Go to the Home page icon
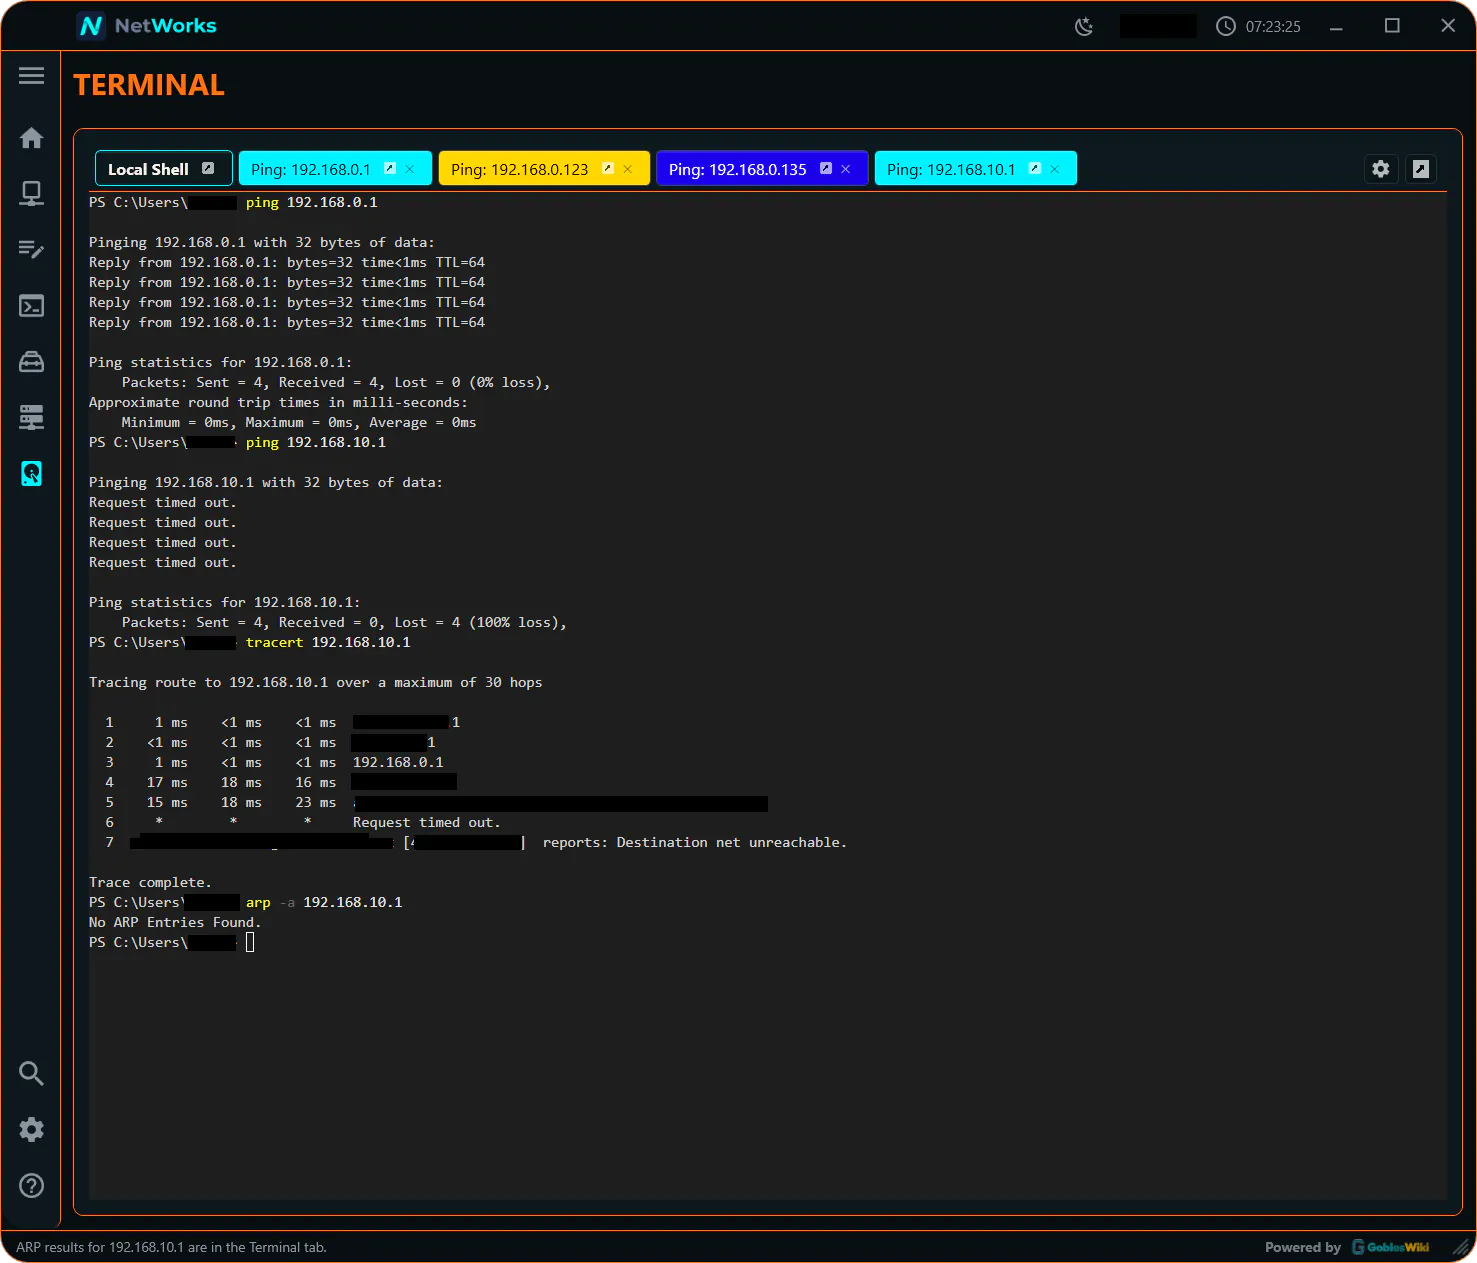 point(31,137)
